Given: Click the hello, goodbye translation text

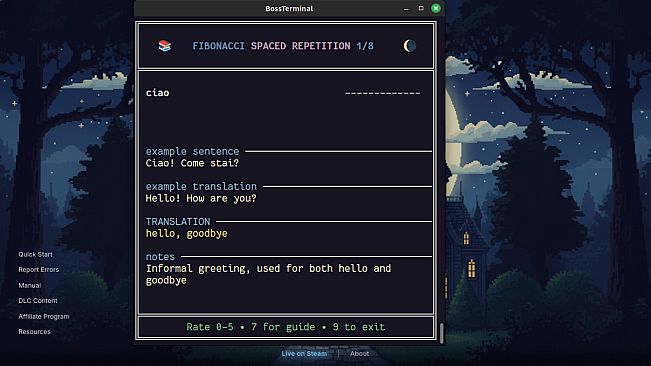Looking at the screenshot, I should click(x=186, y=234).
